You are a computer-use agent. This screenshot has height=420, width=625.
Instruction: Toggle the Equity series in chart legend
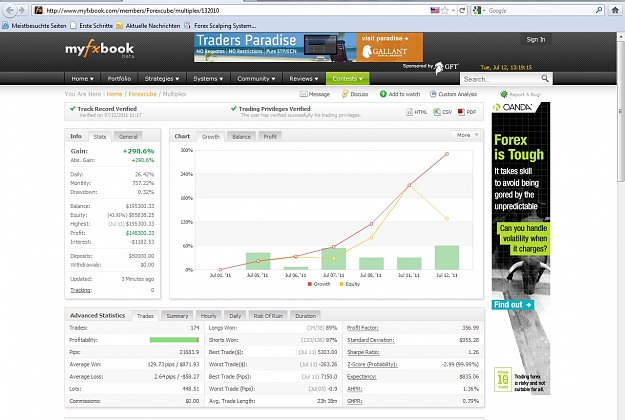[350, 284]
